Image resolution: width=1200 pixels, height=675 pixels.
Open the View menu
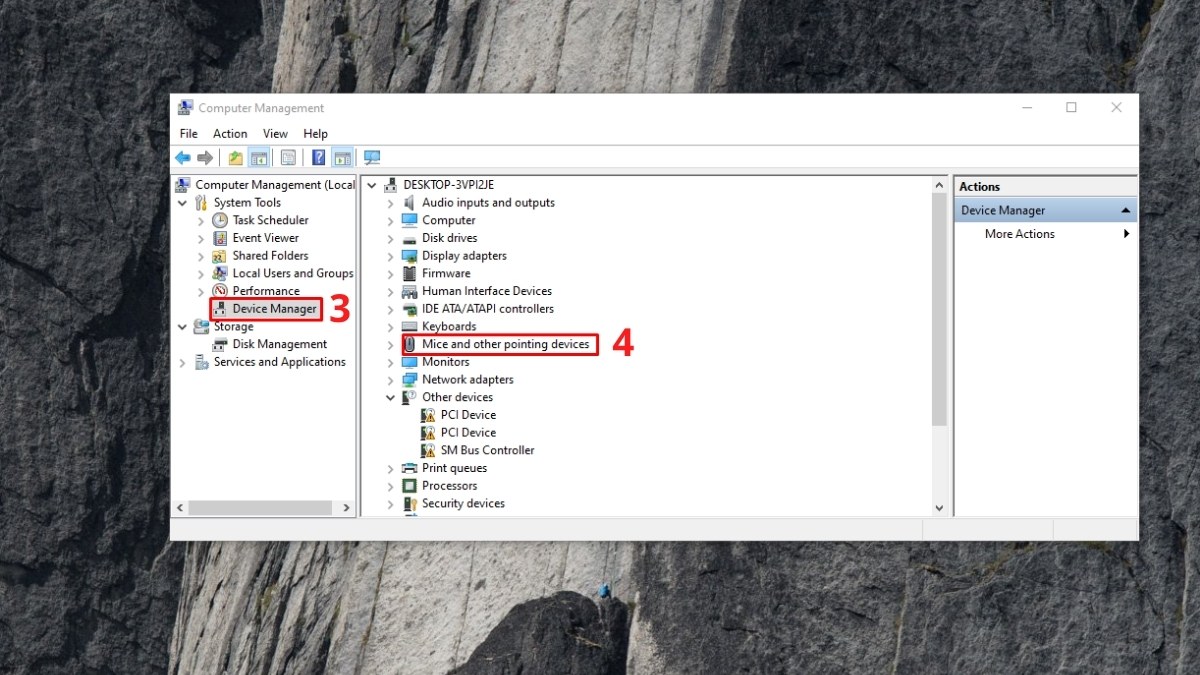[275, 134]
